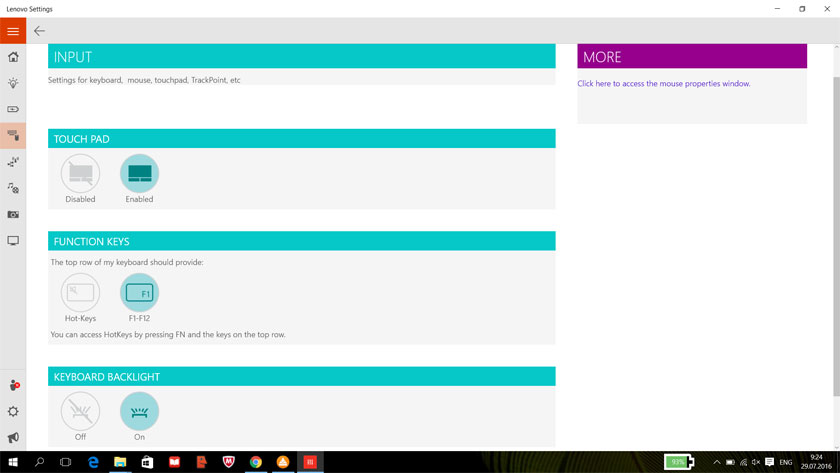The height and width of the screenshot is (473, 840).
Task: Launch Microsoft Edge from the taskbar
Action: 93,462
